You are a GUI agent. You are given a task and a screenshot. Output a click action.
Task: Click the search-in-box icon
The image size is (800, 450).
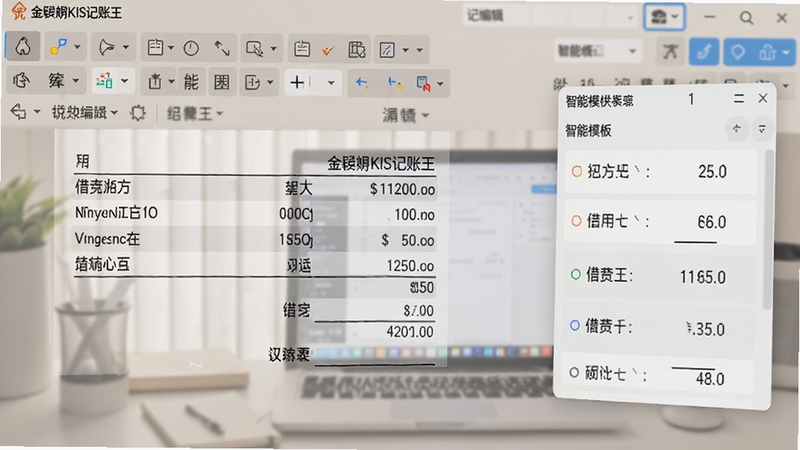click(254, 48)
